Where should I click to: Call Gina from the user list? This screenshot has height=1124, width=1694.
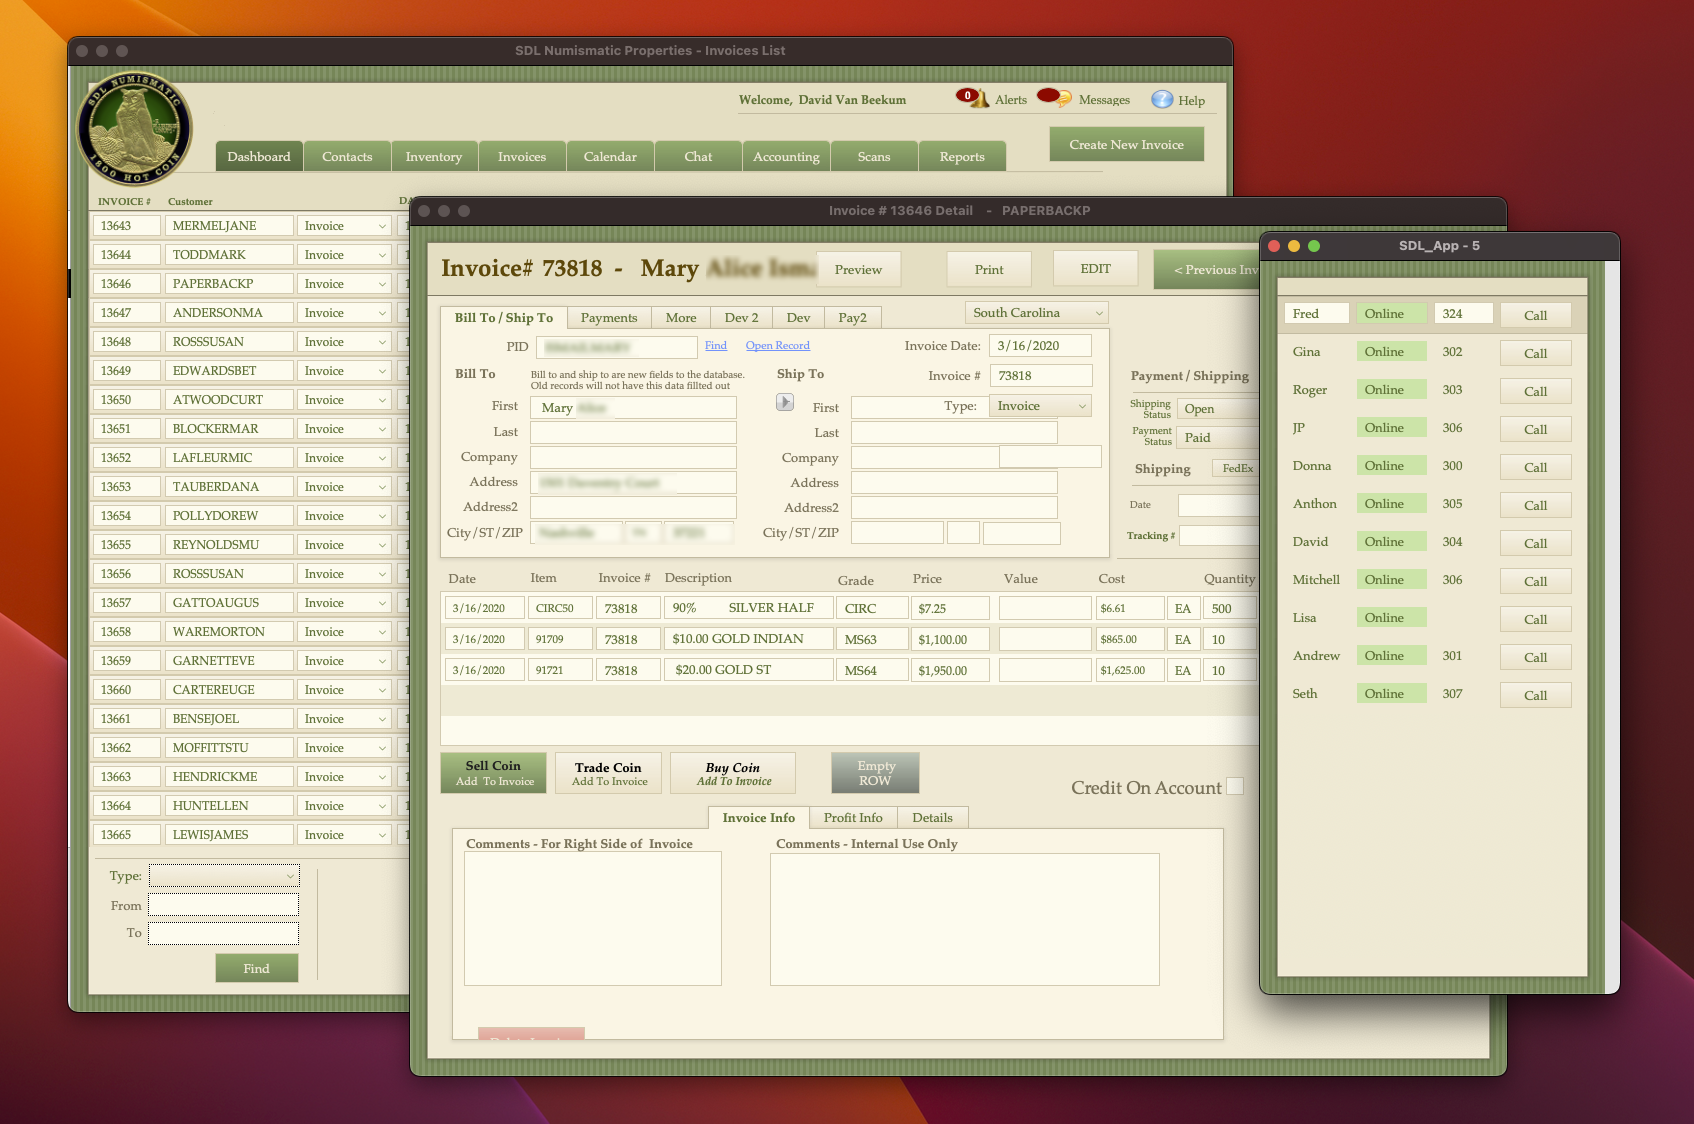pos(1535,353)
